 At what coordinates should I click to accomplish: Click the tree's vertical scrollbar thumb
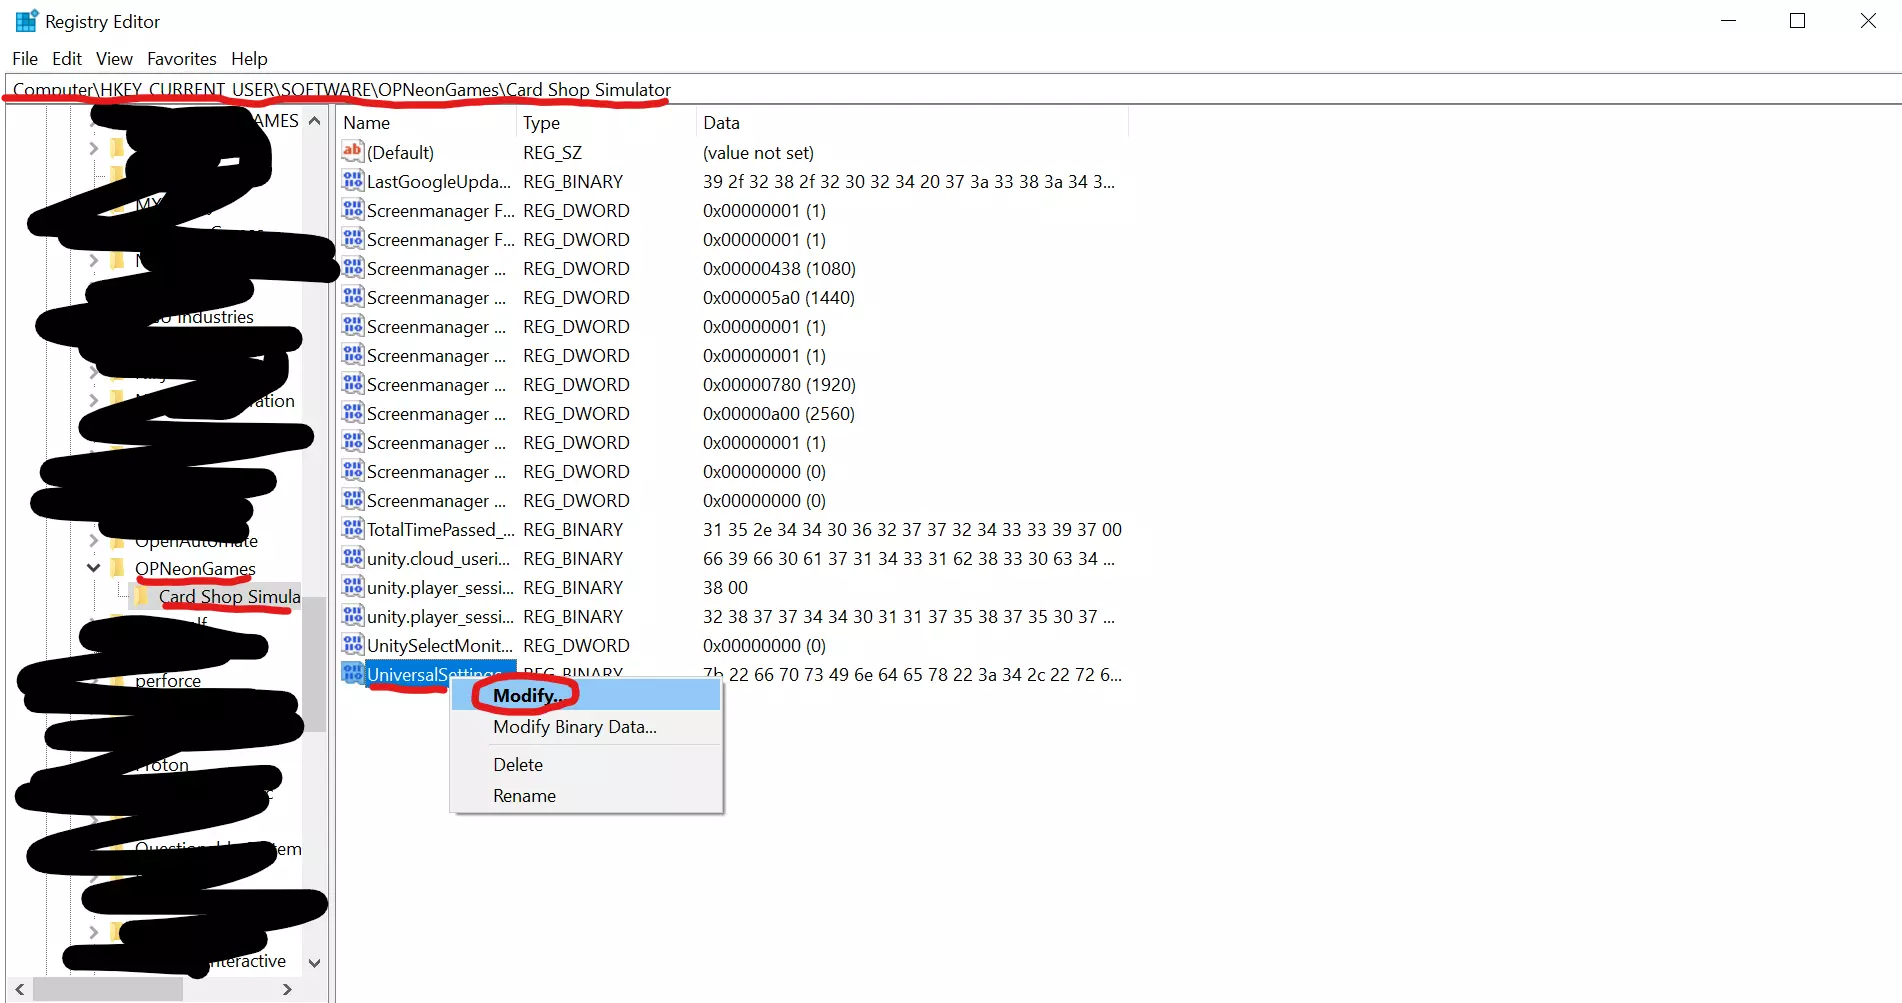pyautogui.click(x=314, y=664)
